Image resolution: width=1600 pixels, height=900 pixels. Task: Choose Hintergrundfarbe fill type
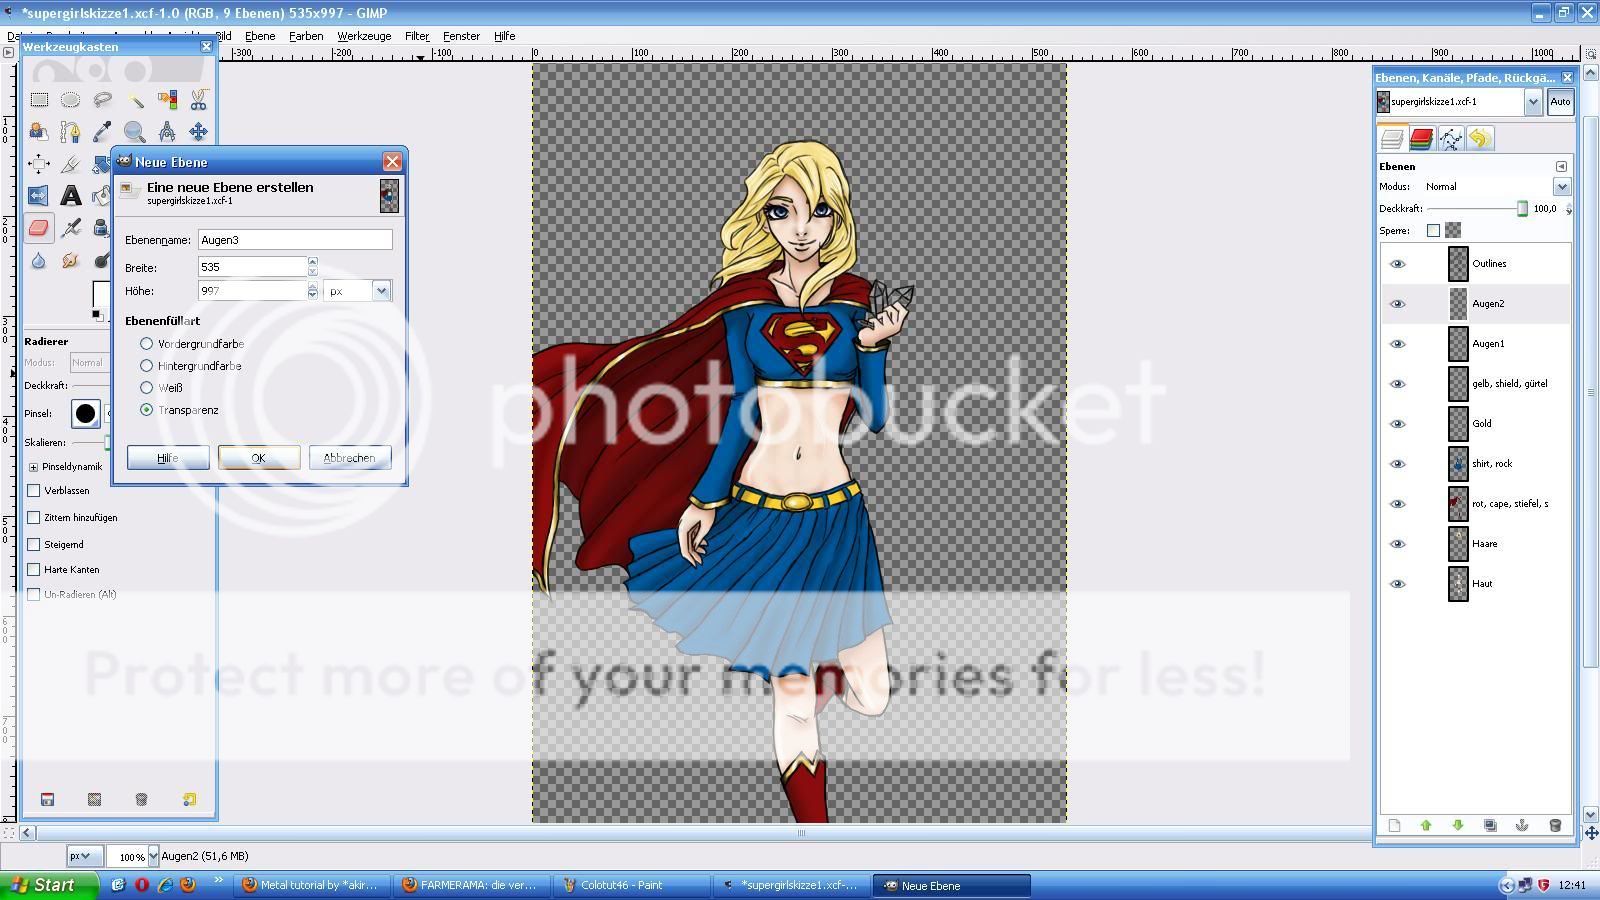(147, 366)
